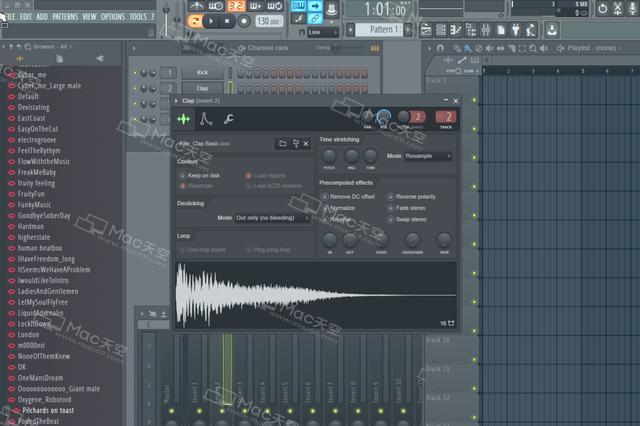
Task: Open the wrench miscellaneous settings tab
Action: tap(229, 119)
